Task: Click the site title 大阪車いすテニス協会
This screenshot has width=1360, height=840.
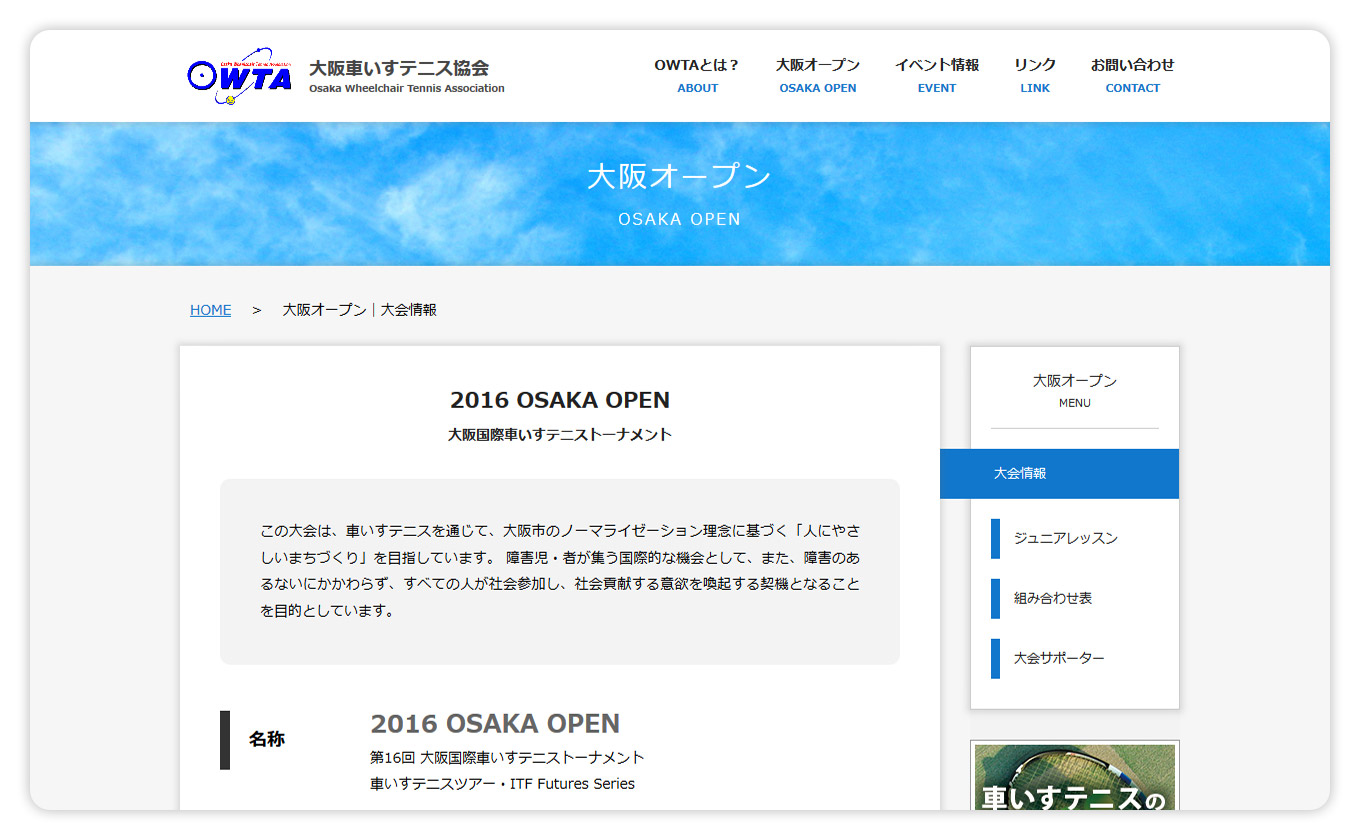Action: click(399, 68)
